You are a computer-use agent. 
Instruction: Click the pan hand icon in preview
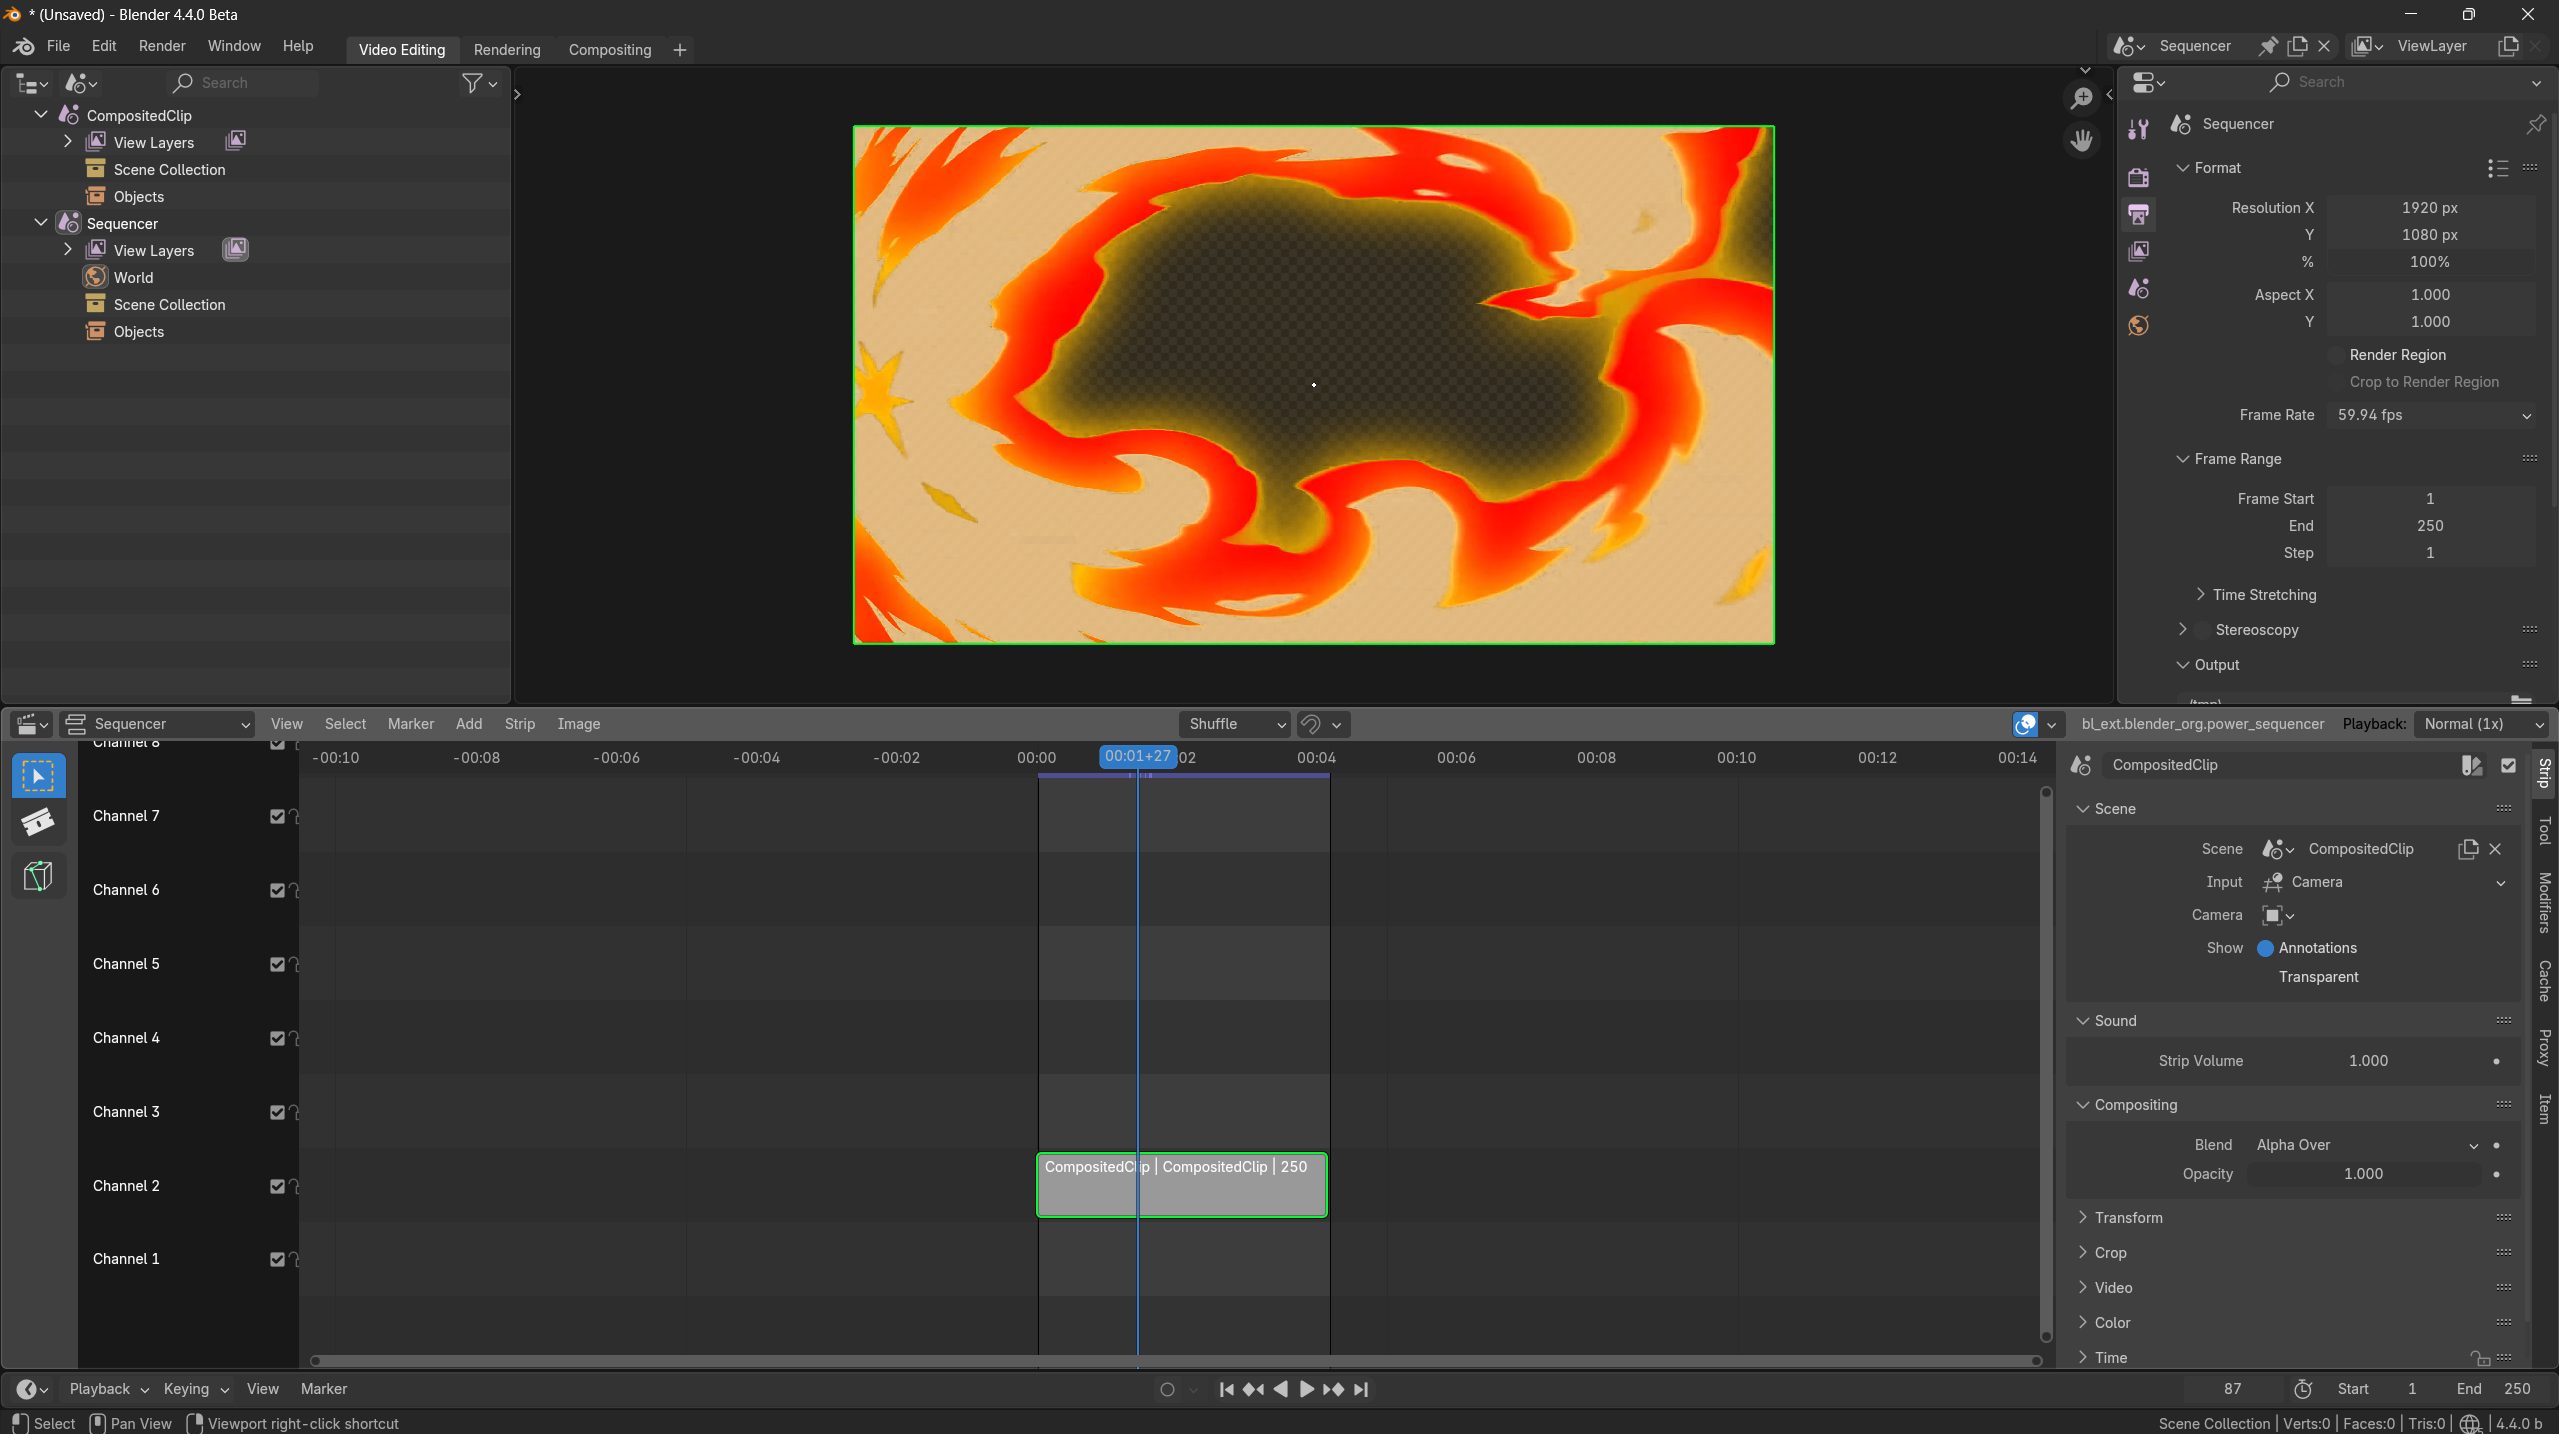pos(2081,141)
